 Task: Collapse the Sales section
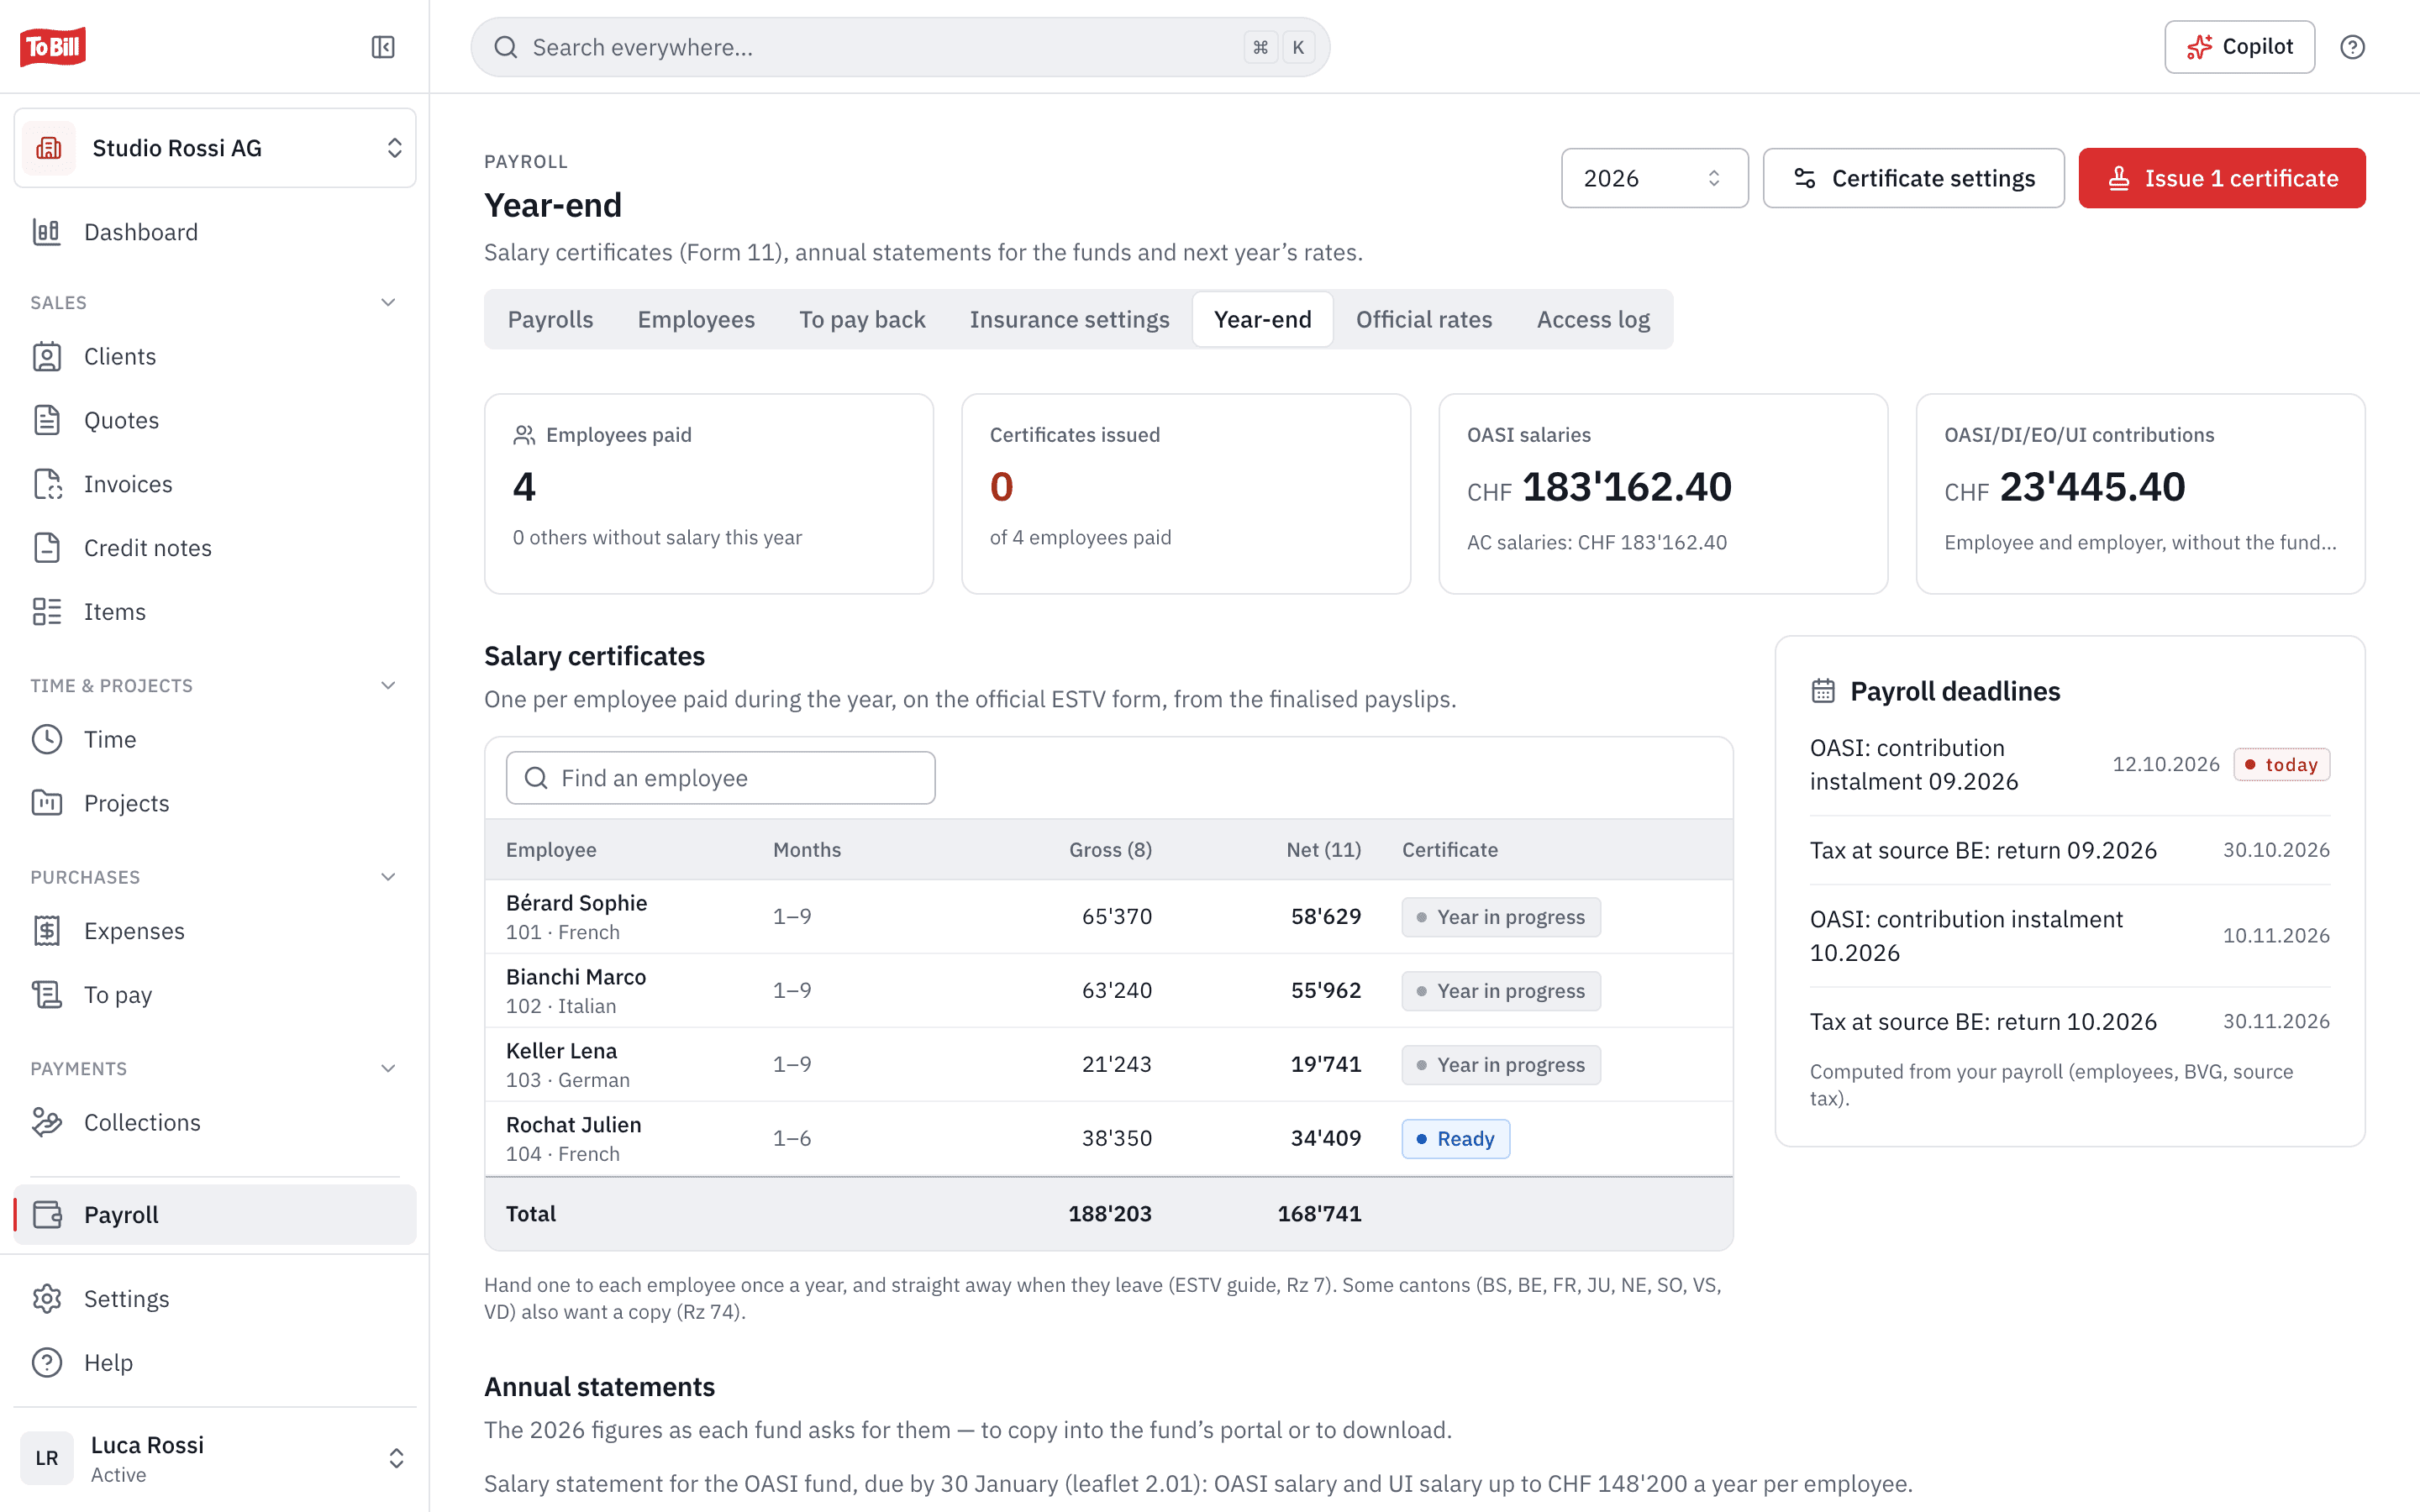point(388,302)
